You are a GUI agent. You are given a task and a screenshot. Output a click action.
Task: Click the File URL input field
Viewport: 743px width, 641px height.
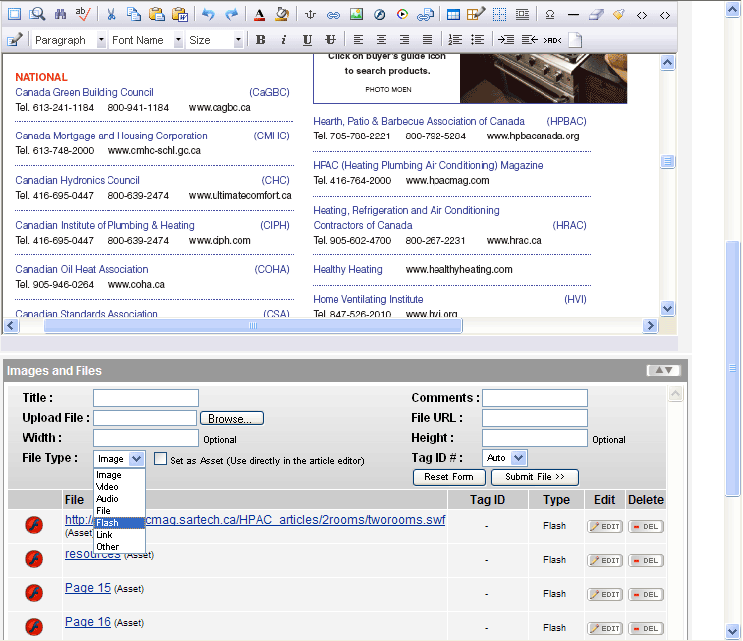pos(535,418)
